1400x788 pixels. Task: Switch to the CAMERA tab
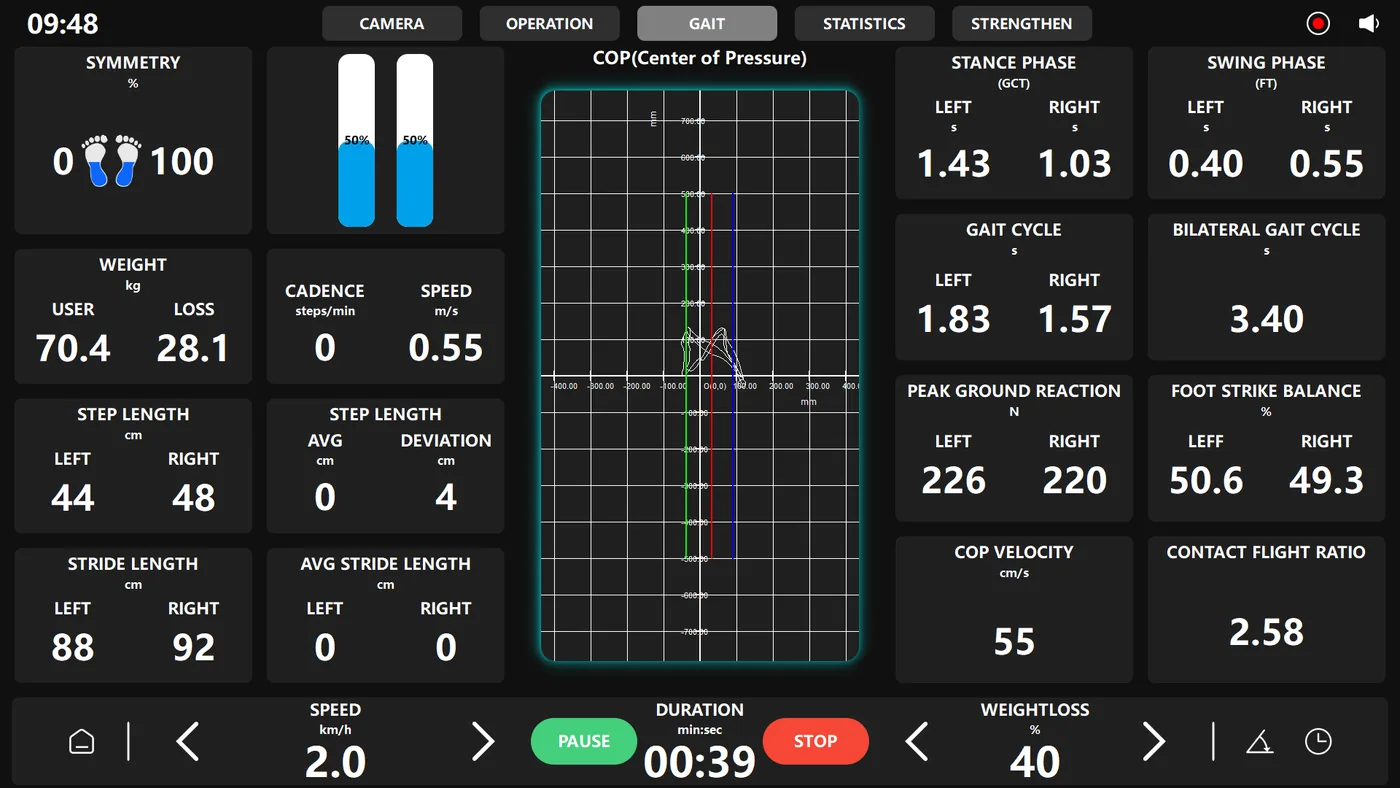(392, 23)
